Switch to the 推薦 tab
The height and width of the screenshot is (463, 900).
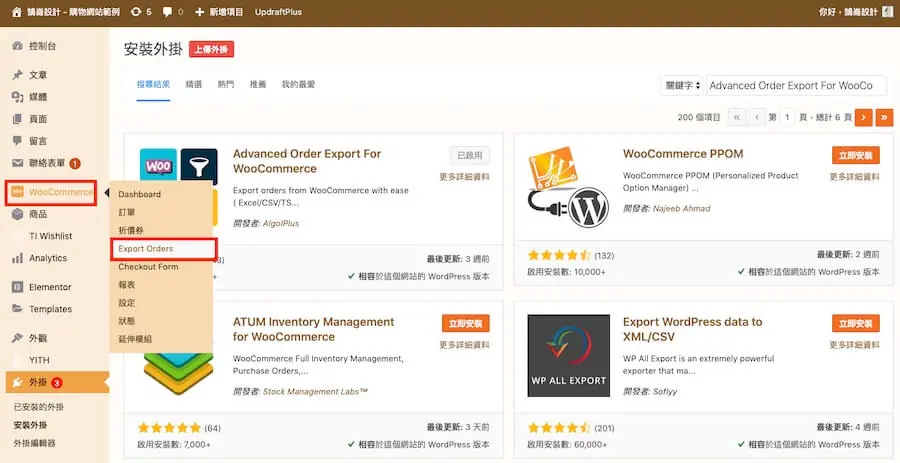point(258,84)
